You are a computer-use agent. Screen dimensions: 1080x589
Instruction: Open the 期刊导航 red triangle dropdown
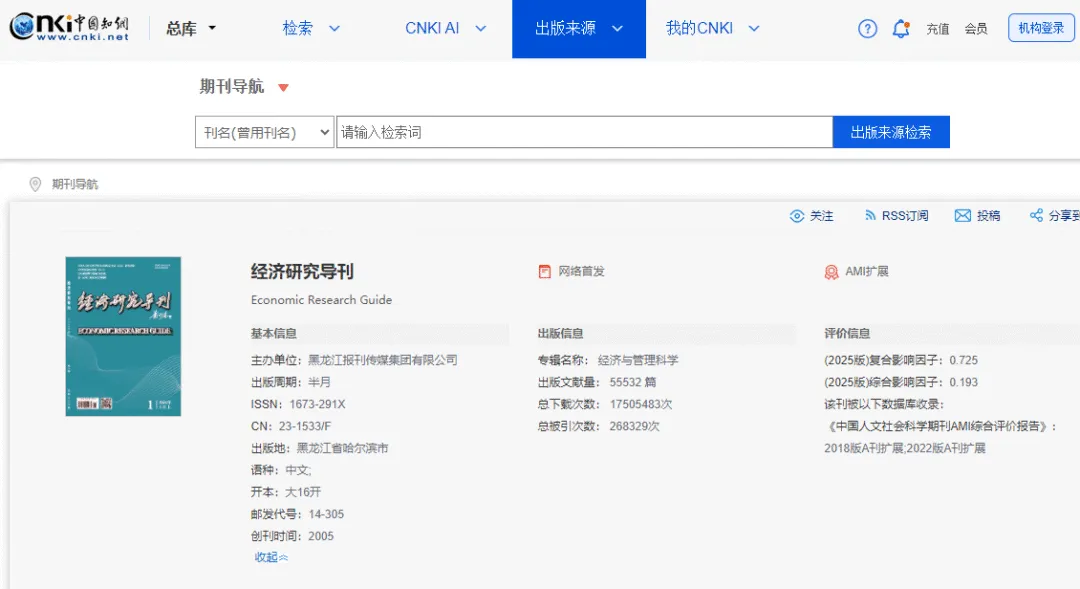click(283, 87)
